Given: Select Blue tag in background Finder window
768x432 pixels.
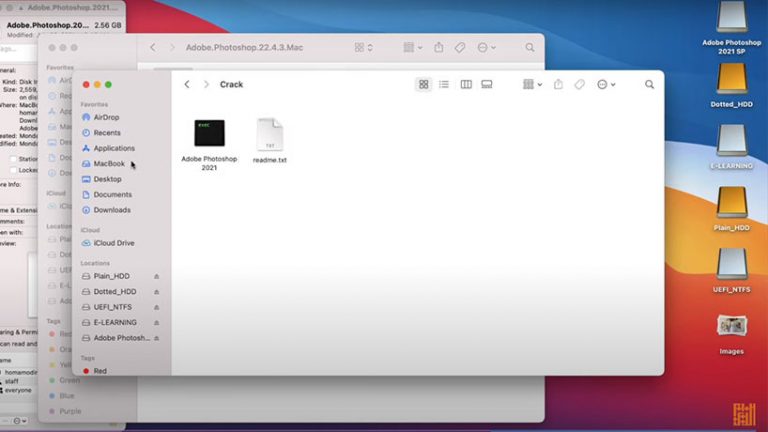Looking at the screenshot, I should click(67, 395).
